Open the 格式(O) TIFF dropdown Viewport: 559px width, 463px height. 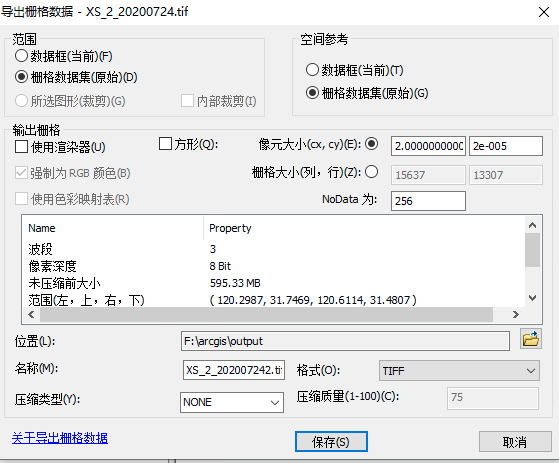coord(459,371)
